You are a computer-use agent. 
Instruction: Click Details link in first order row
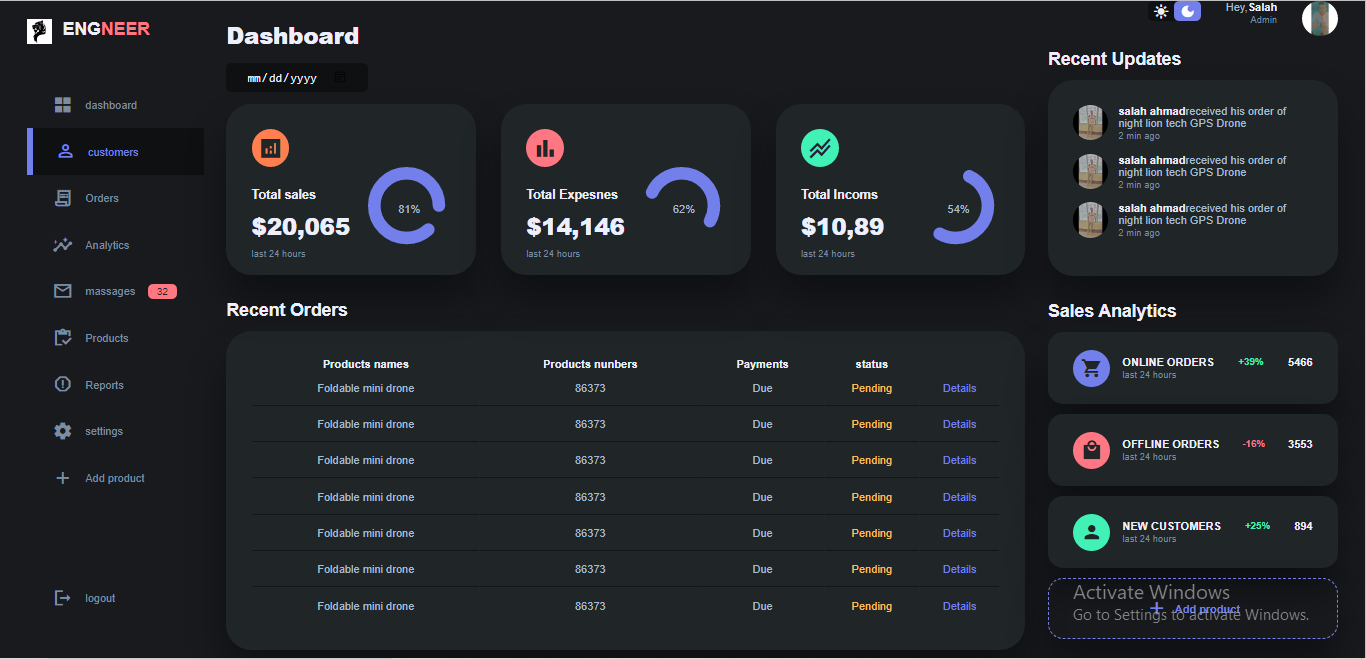(959, 388)
